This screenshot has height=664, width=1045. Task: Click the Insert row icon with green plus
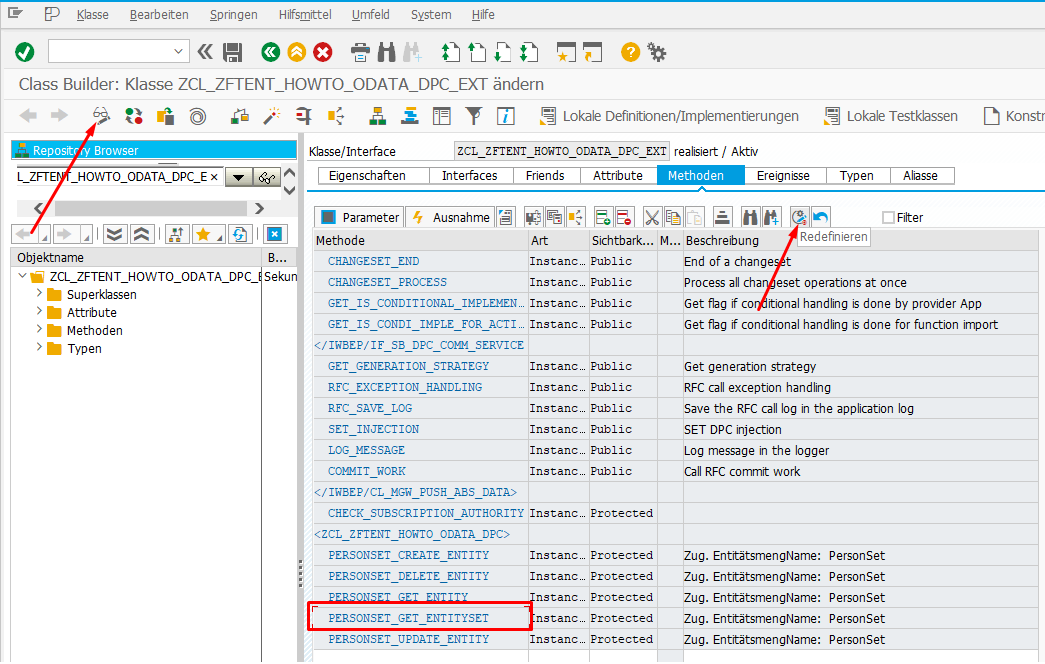[x=603, y=217]
